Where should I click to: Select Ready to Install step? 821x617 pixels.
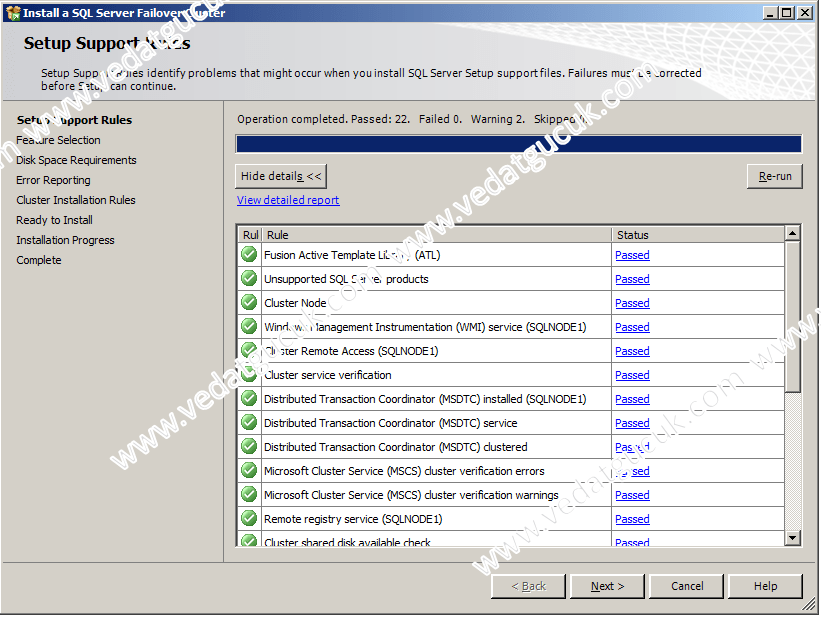(54, 220)
